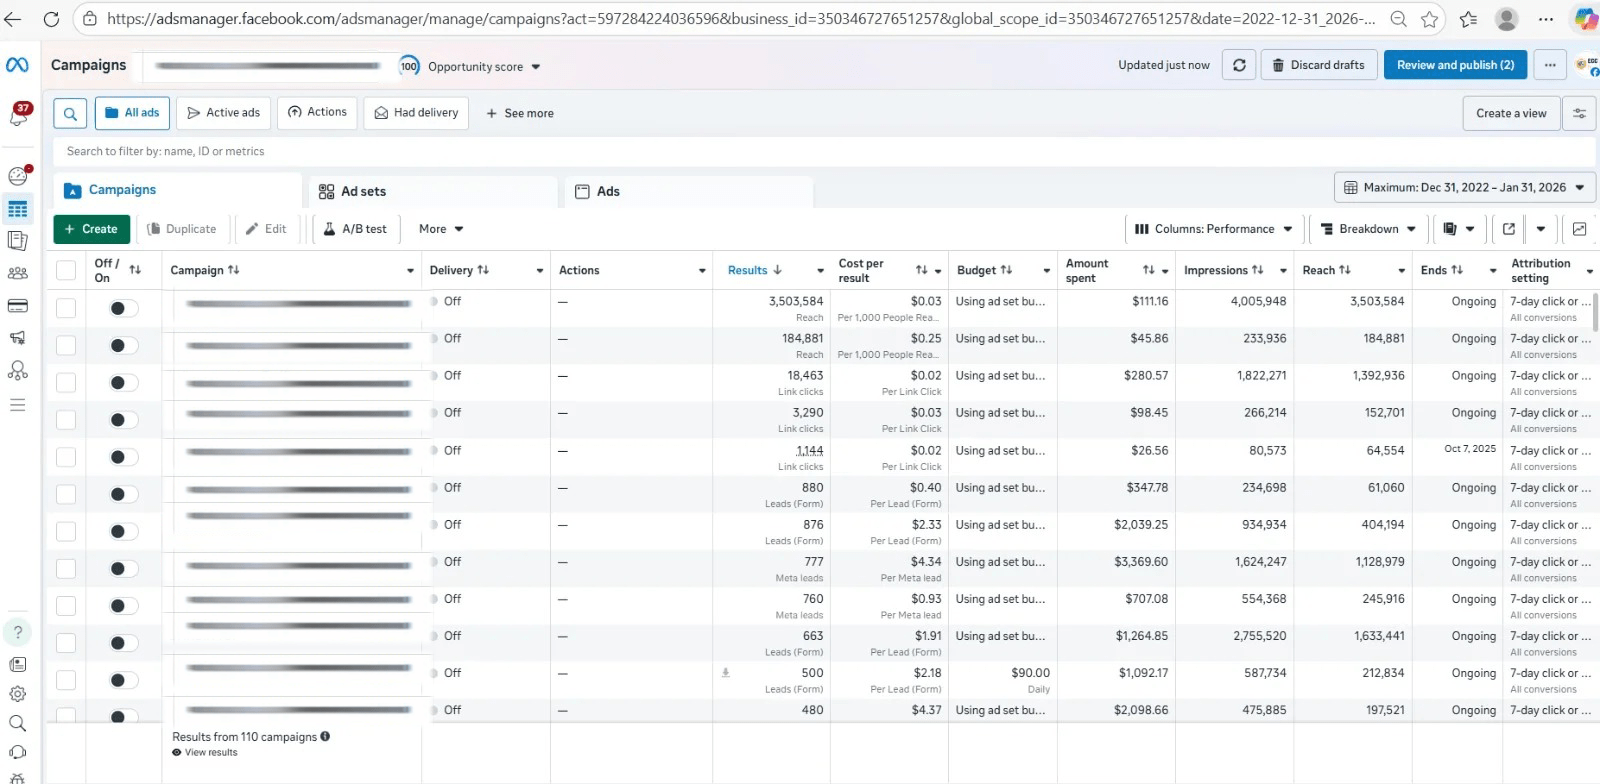Open billing card icon in sidebar

pyautogui.click(x=17, y=306)
